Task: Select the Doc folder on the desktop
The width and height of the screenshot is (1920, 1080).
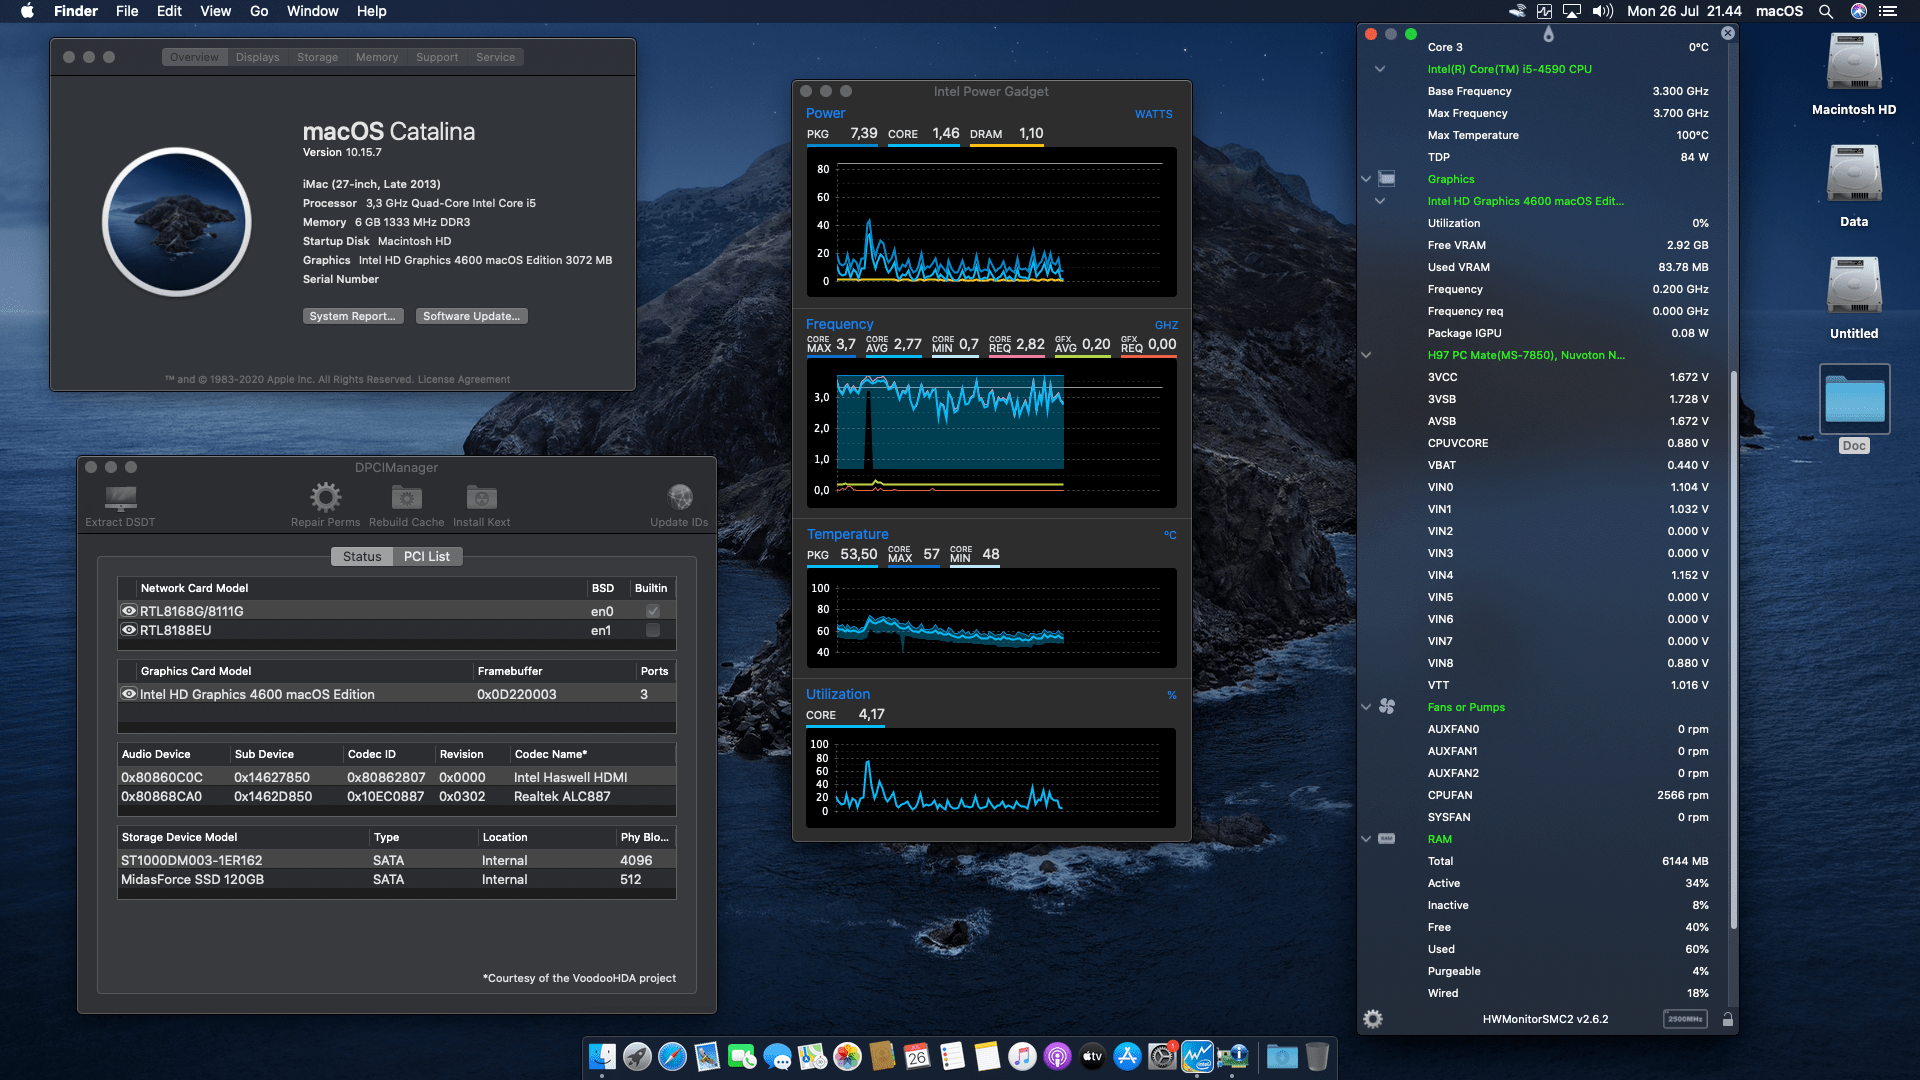Action: point(1854,408)
